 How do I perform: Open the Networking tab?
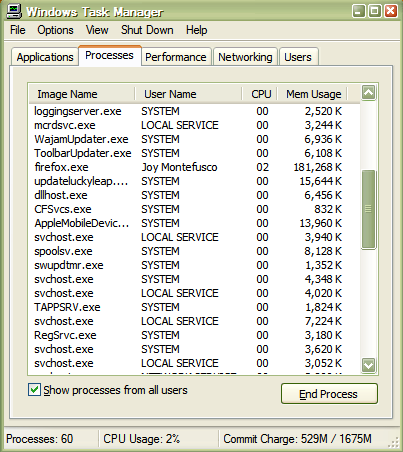tap(245, 57)
